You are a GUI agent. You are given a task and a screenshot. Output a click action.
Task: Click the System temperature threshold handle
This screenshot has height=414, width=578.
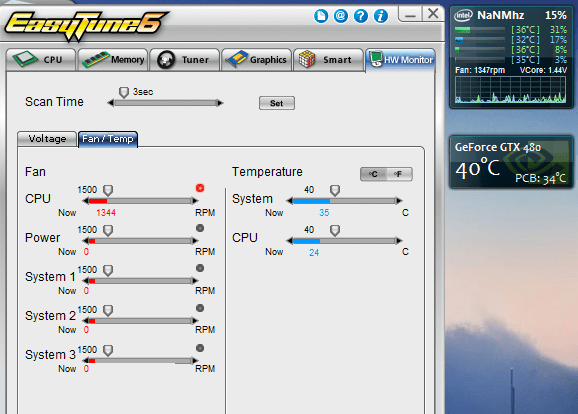[335, 191]
